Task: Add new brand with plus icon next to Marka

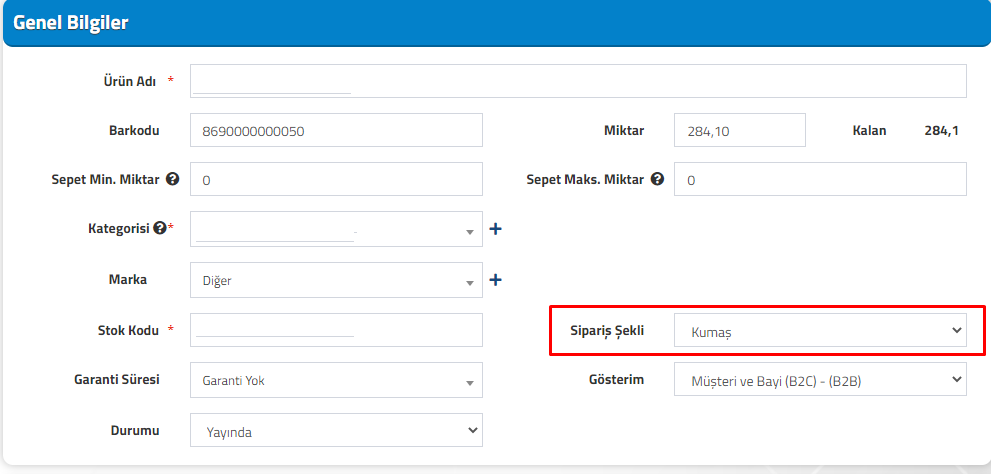Action: tap(496, 279)
